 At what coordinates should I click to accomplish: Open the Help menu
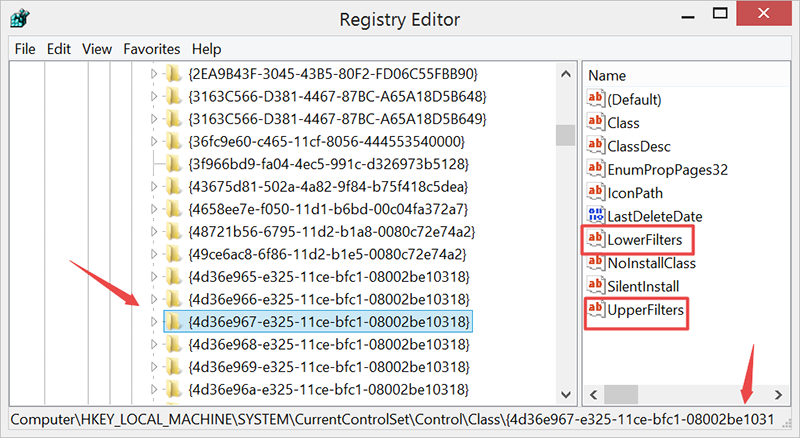[x=207, y=49]
